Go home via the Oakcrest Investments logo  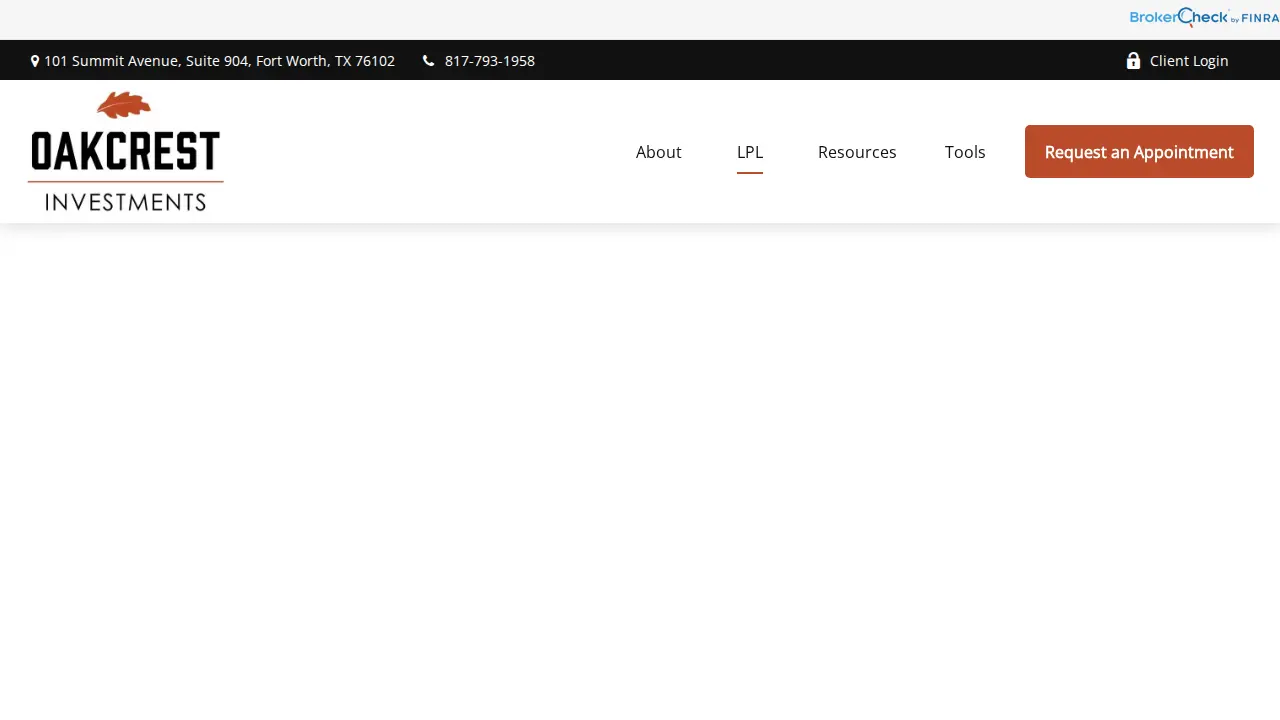pyautogui.click(x=126, y=151)
